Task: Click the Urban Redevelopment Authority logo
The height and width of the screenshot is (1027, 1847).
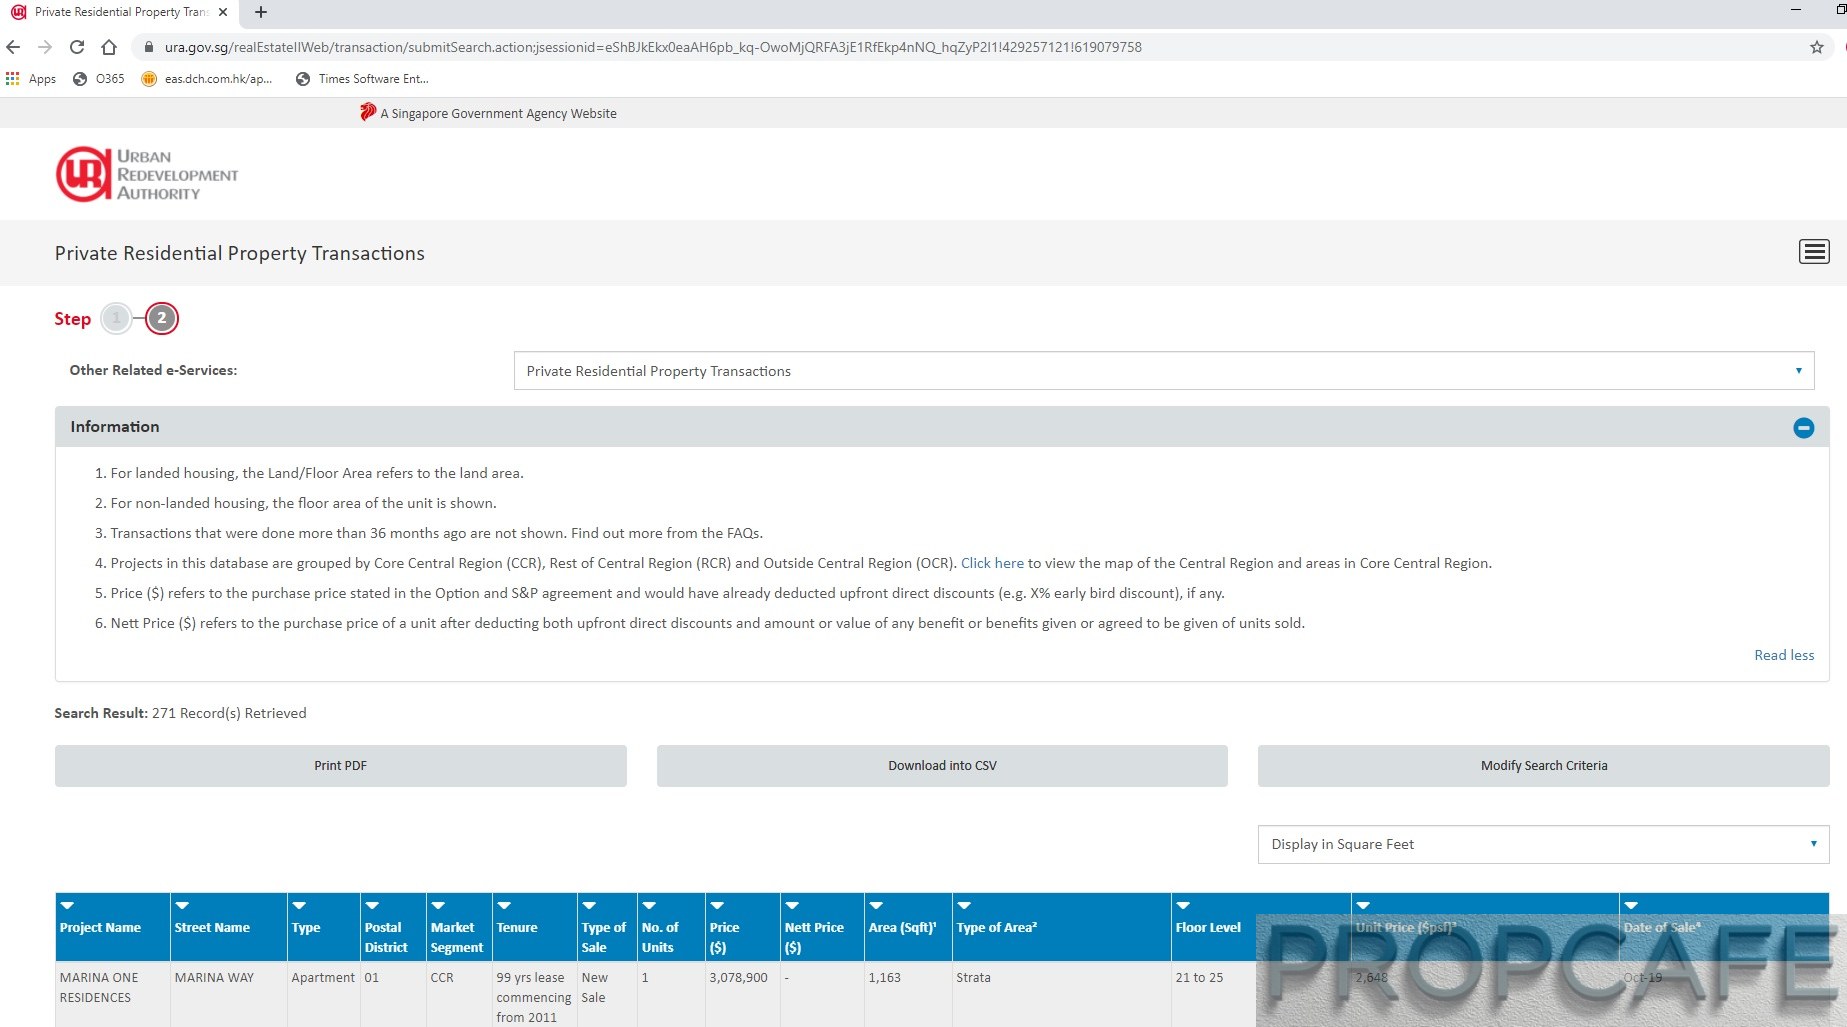Action: [147, 175]
